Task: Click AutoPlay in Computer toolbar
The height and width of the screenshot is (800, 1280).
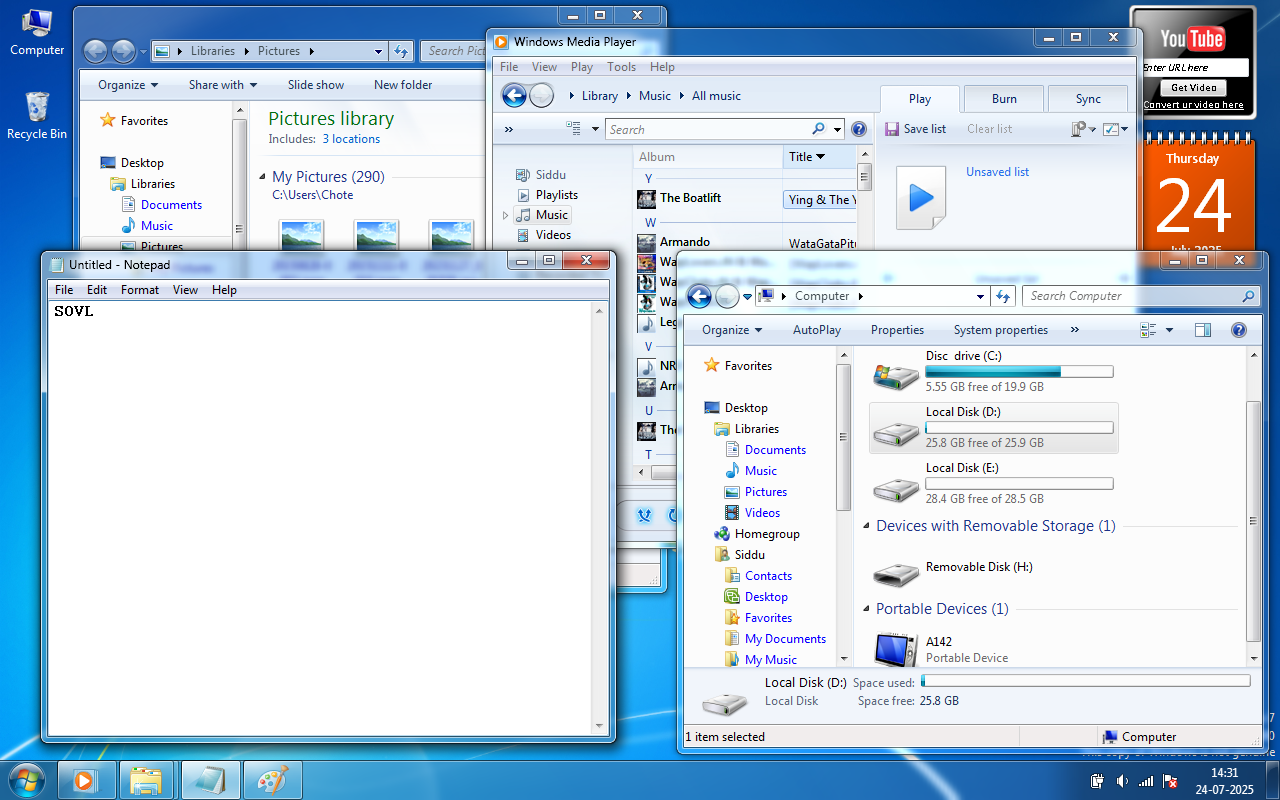Action: pyautogui.click(x=817, y=330)
